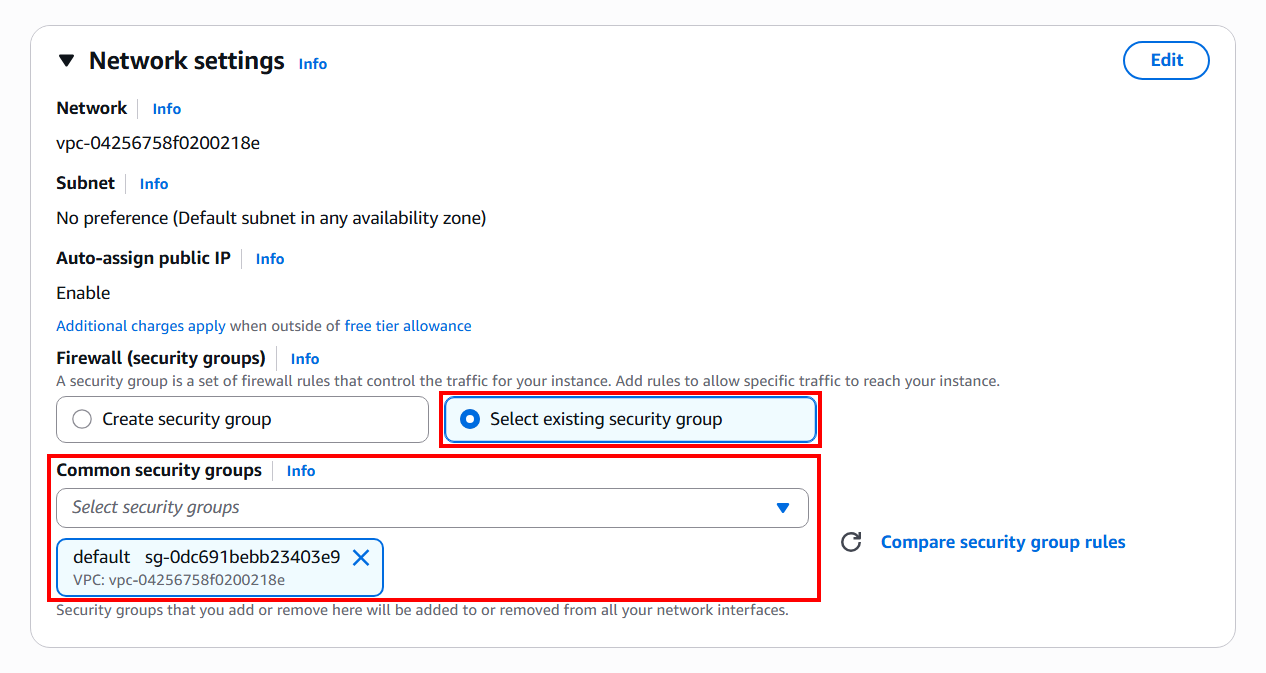1266x673 pixels.
Task: Open Info link beside Auto-assign public IP
Action: point(270,259)
